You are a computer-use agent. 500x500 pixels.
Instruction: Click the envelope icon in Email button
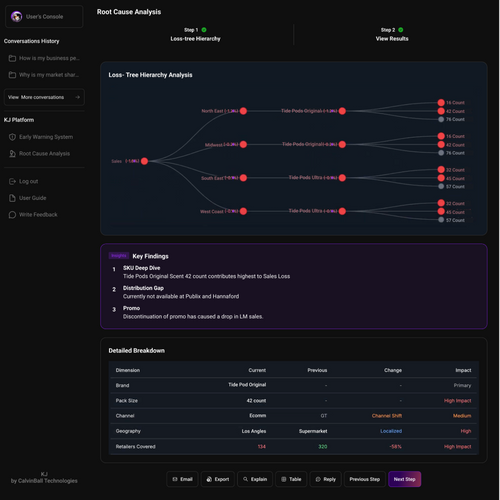coord(175,479)
